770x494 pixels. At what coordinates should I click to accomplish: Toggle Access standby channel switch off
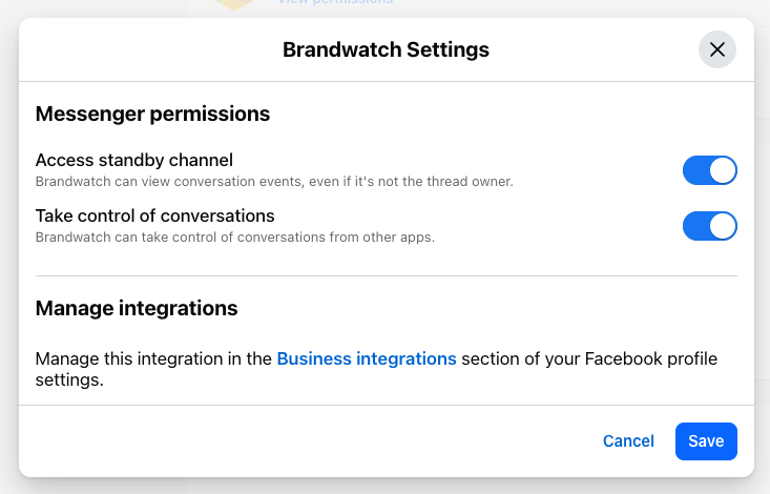710,170
